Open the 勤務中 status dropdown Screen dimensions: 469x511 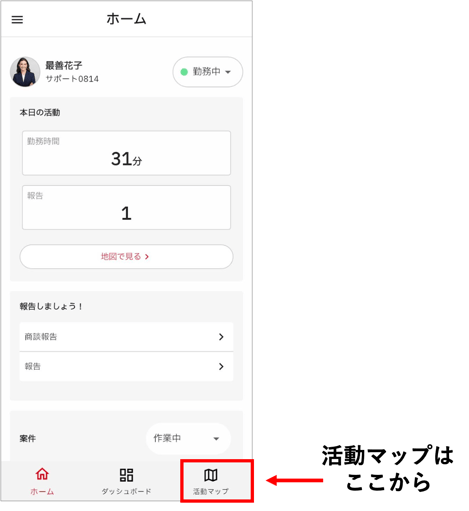208,72
